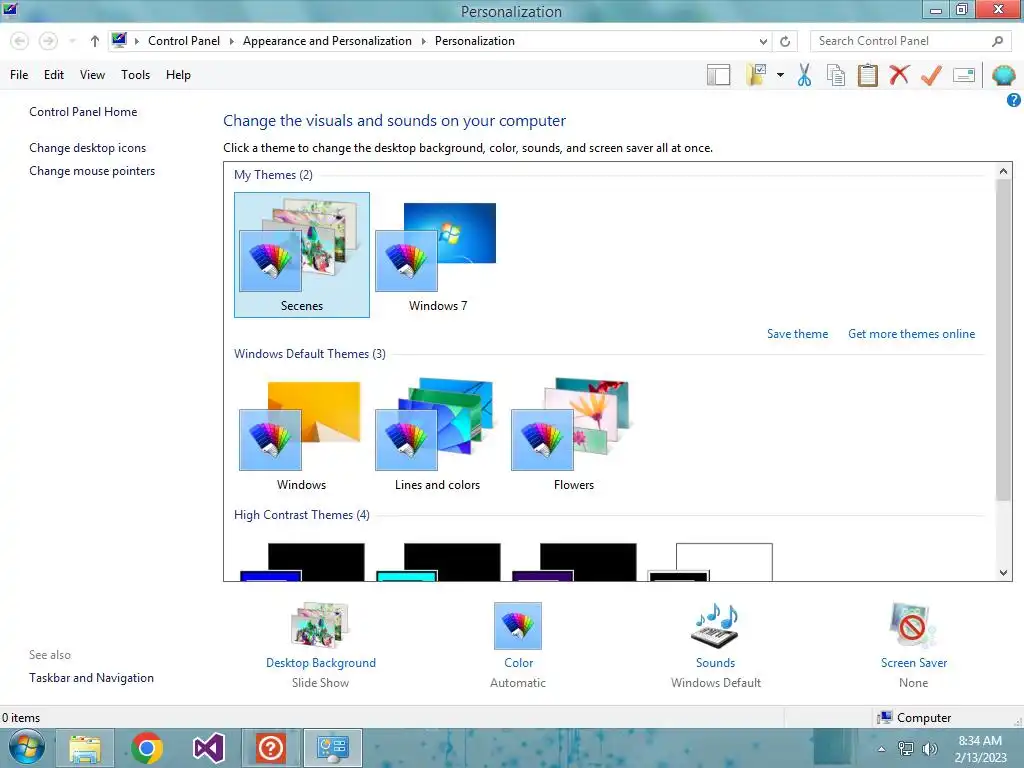The height and width of the screenshot is (768, 1024).
Task: Expand arrow after Appearance and Personalization breadcrumb
Action: click(x=423, y=41)
